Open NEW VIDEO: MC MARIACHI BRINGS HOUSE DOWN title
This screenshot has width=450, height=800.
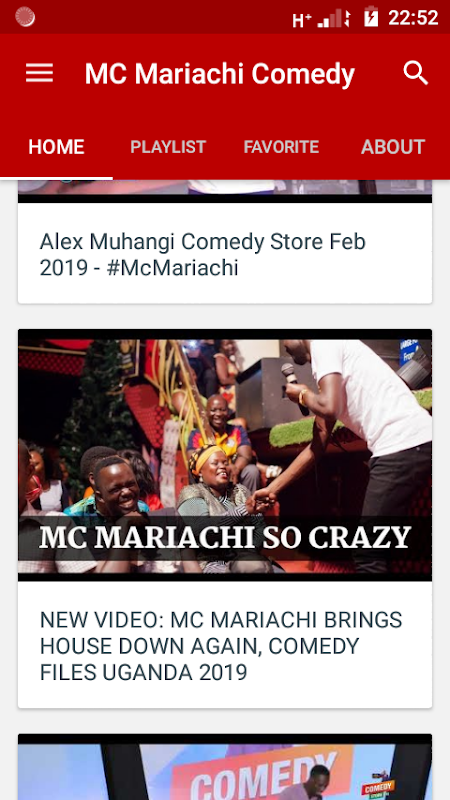(221, 646)
